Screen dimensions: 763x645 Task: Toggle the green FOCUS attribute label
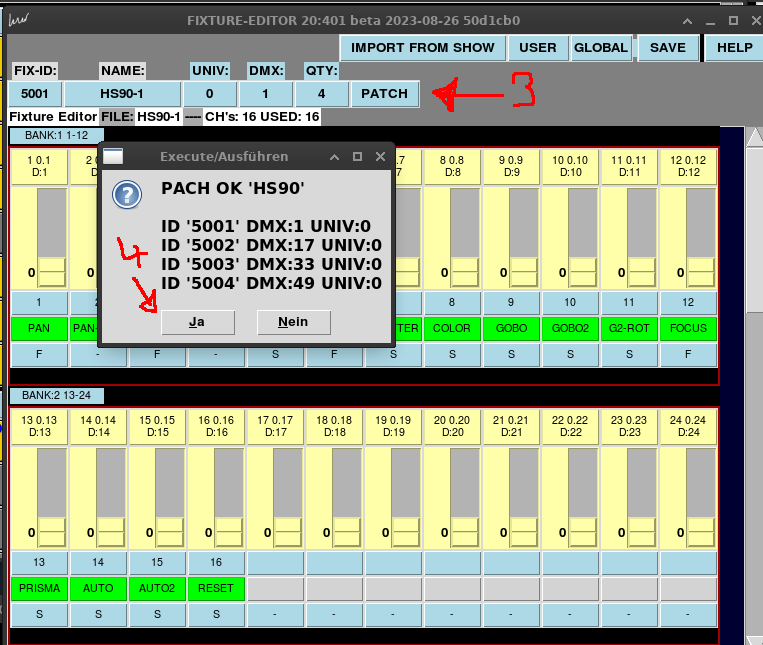pos(688,328)
